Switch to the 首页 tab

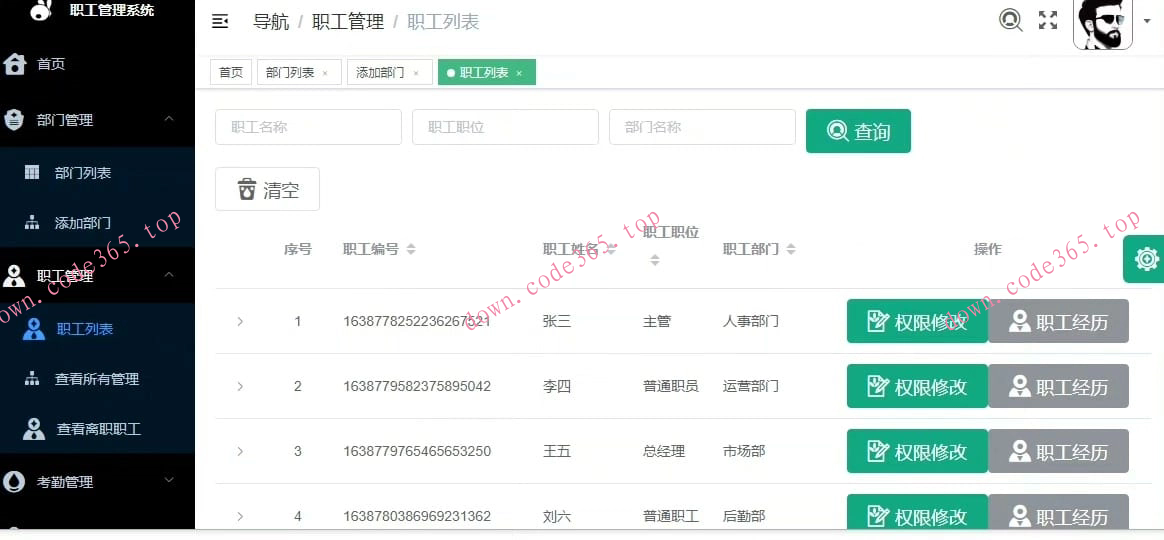[x=231, y=73]
